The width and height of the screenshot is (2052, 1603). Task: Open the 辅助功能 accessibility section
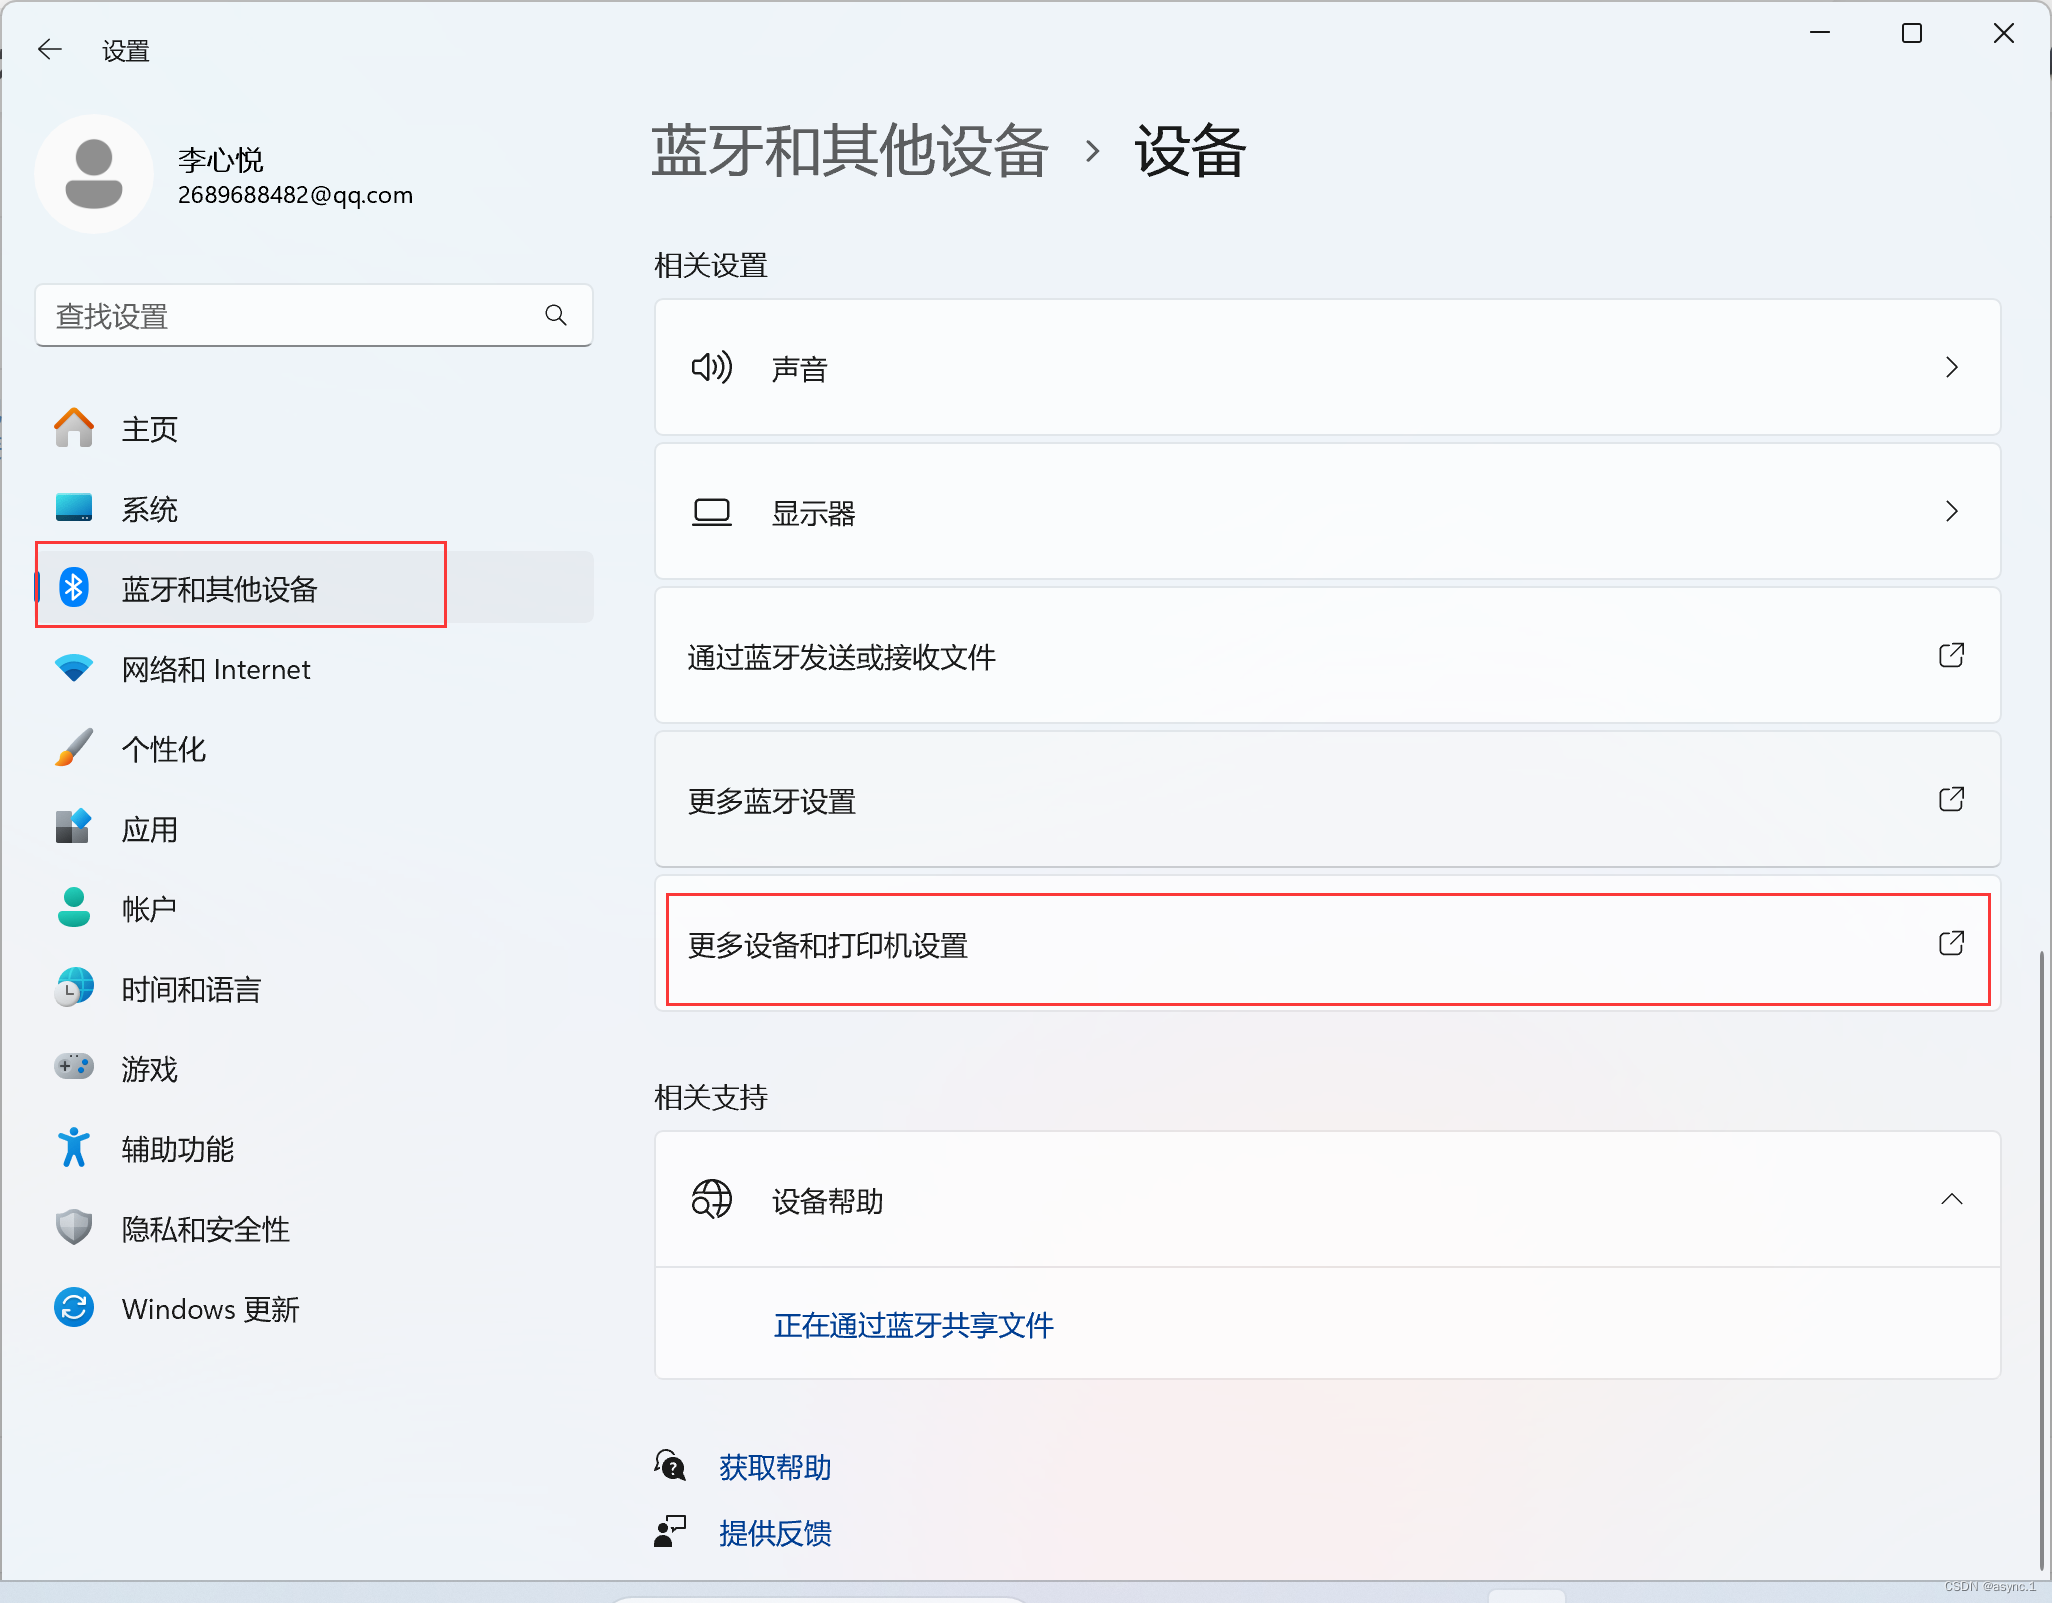point(178,1149)
